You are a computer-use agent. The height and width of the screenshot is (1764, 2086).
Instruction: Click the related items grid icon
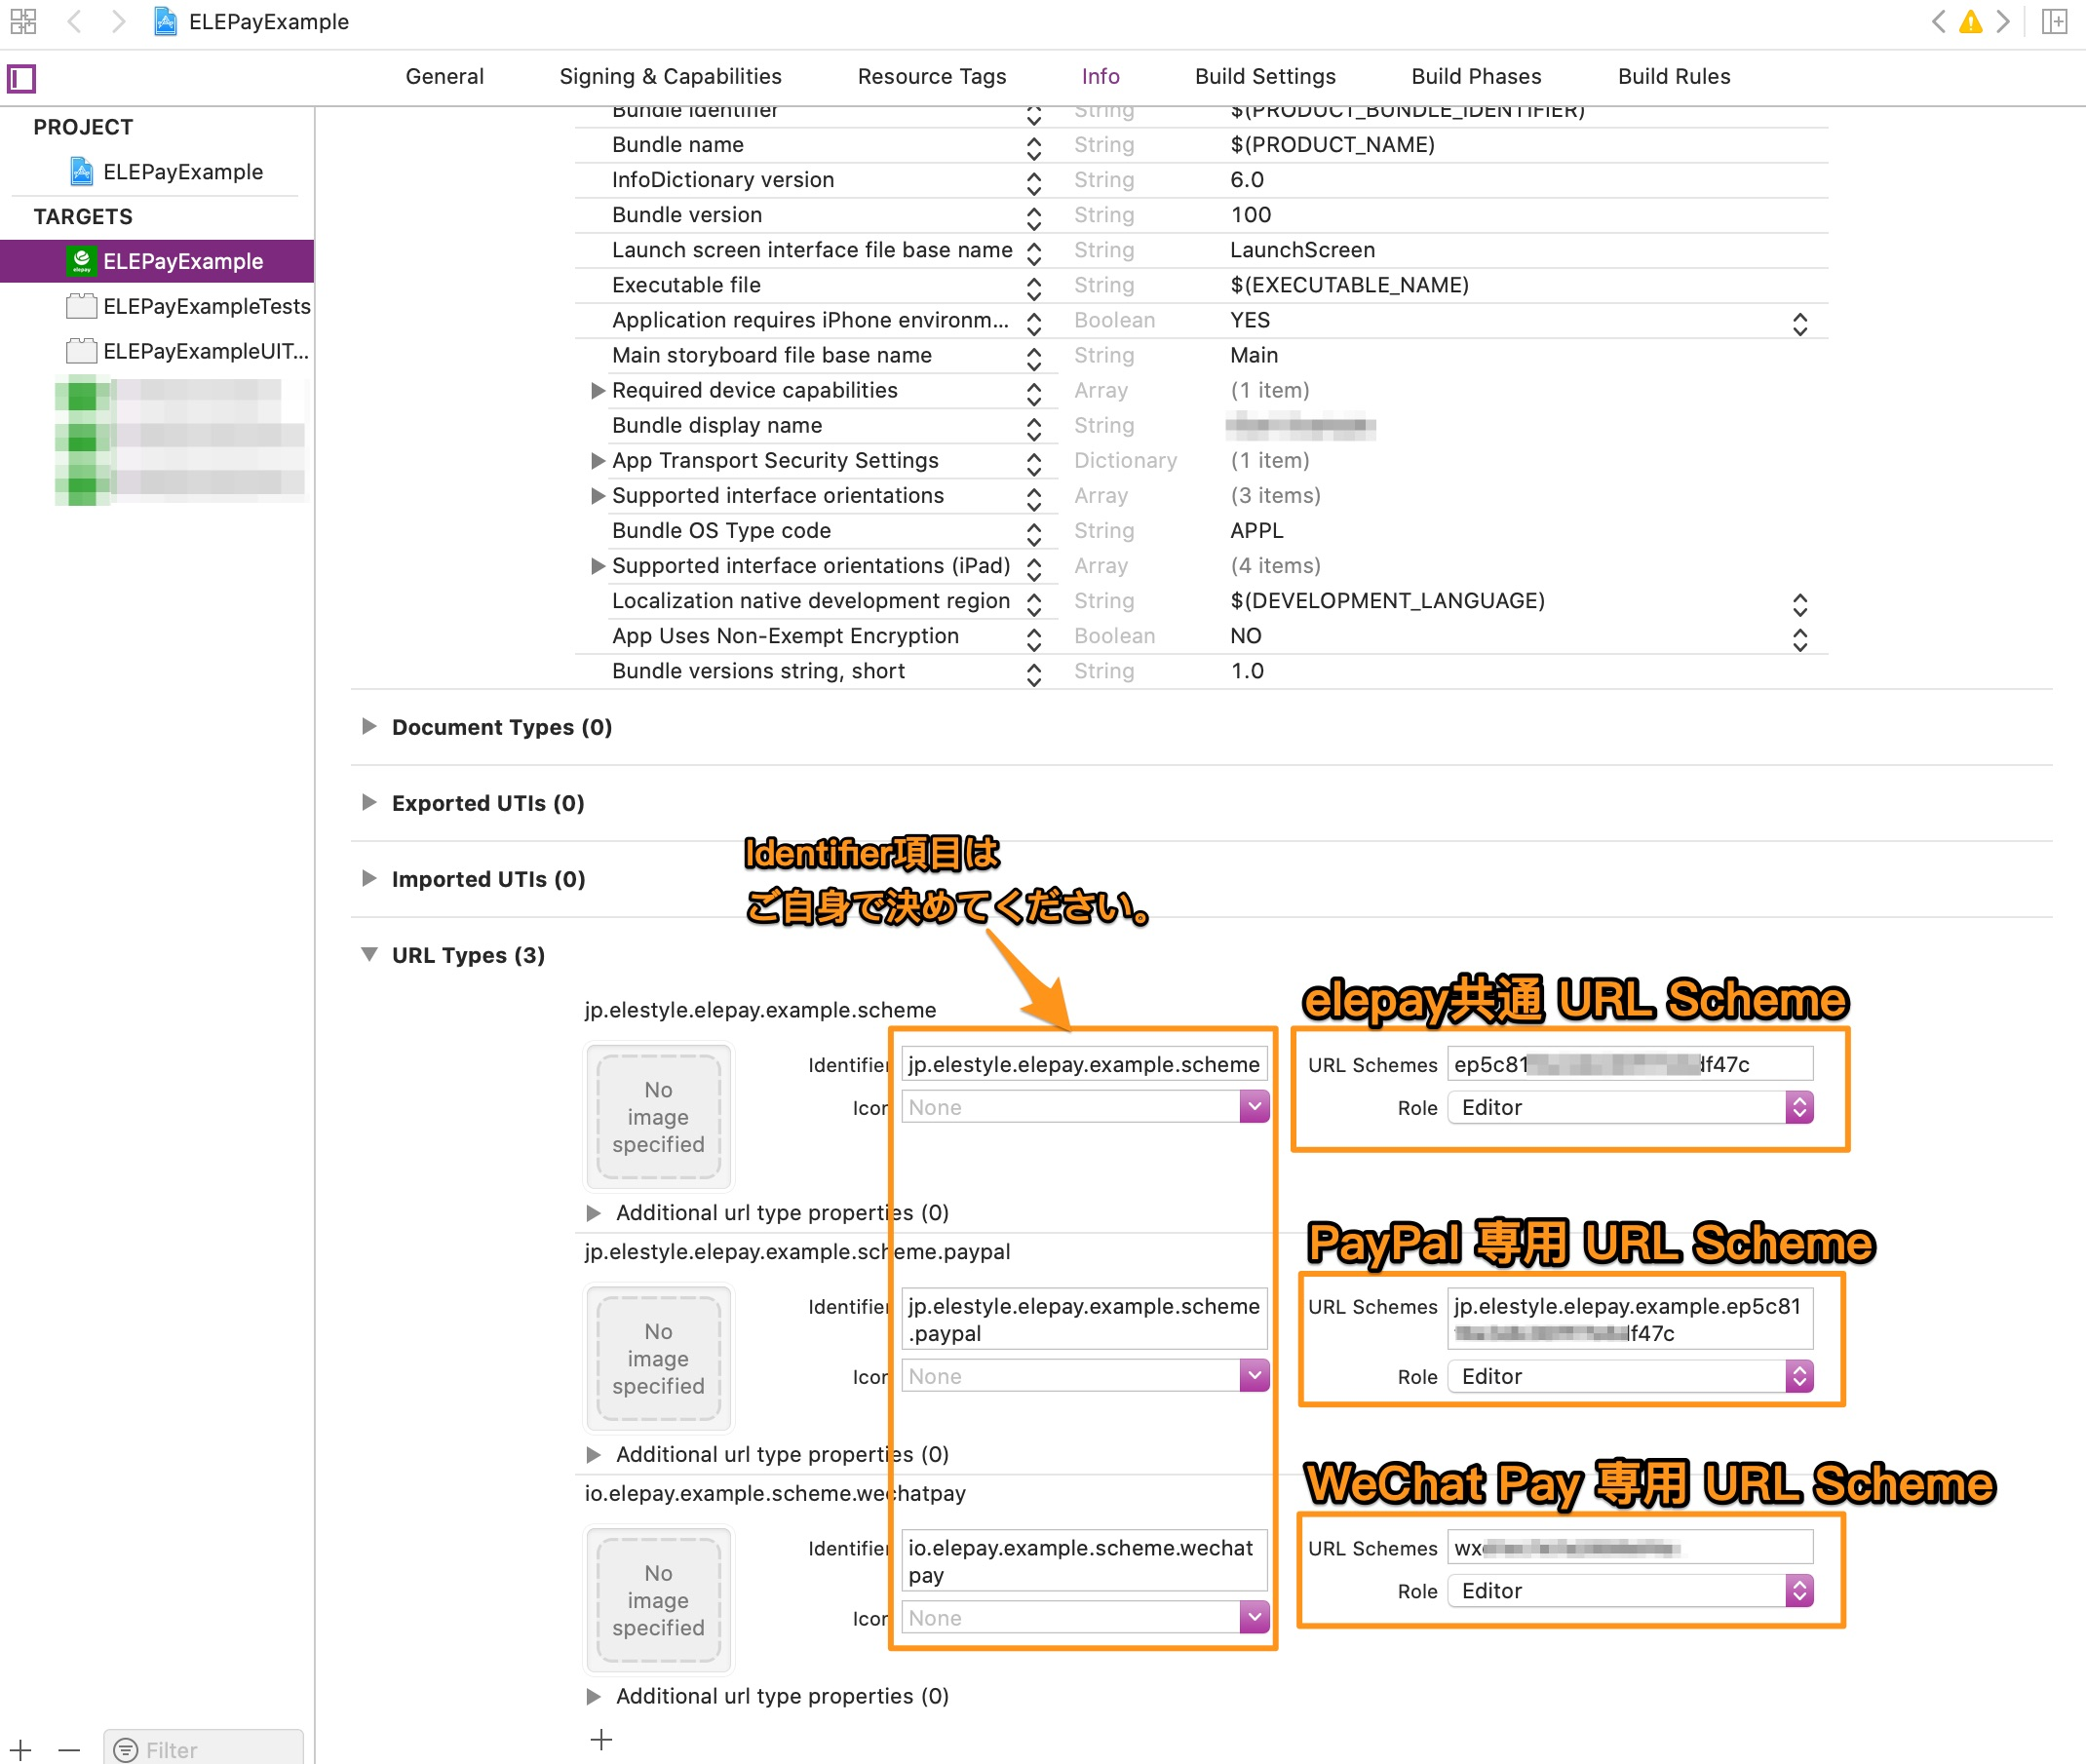(x=23, y=21)
